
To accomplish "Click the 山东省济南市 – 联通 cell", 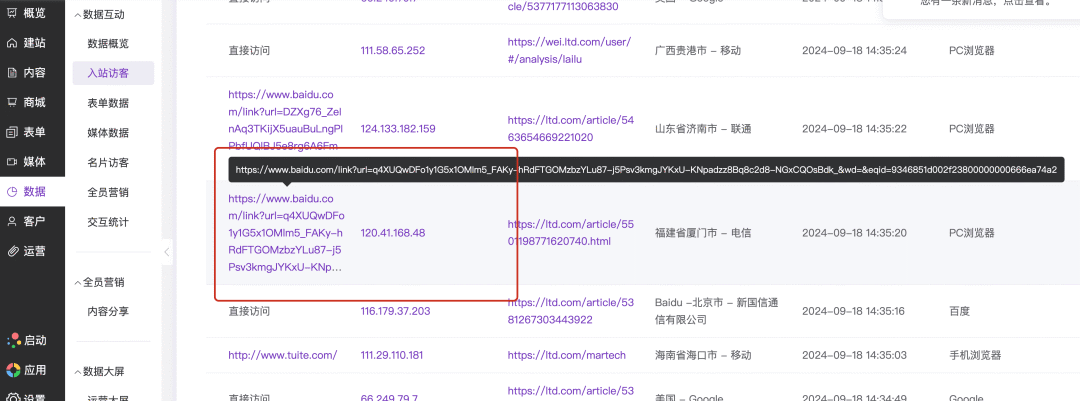I will pyautogui.click(x=703, y=129).
